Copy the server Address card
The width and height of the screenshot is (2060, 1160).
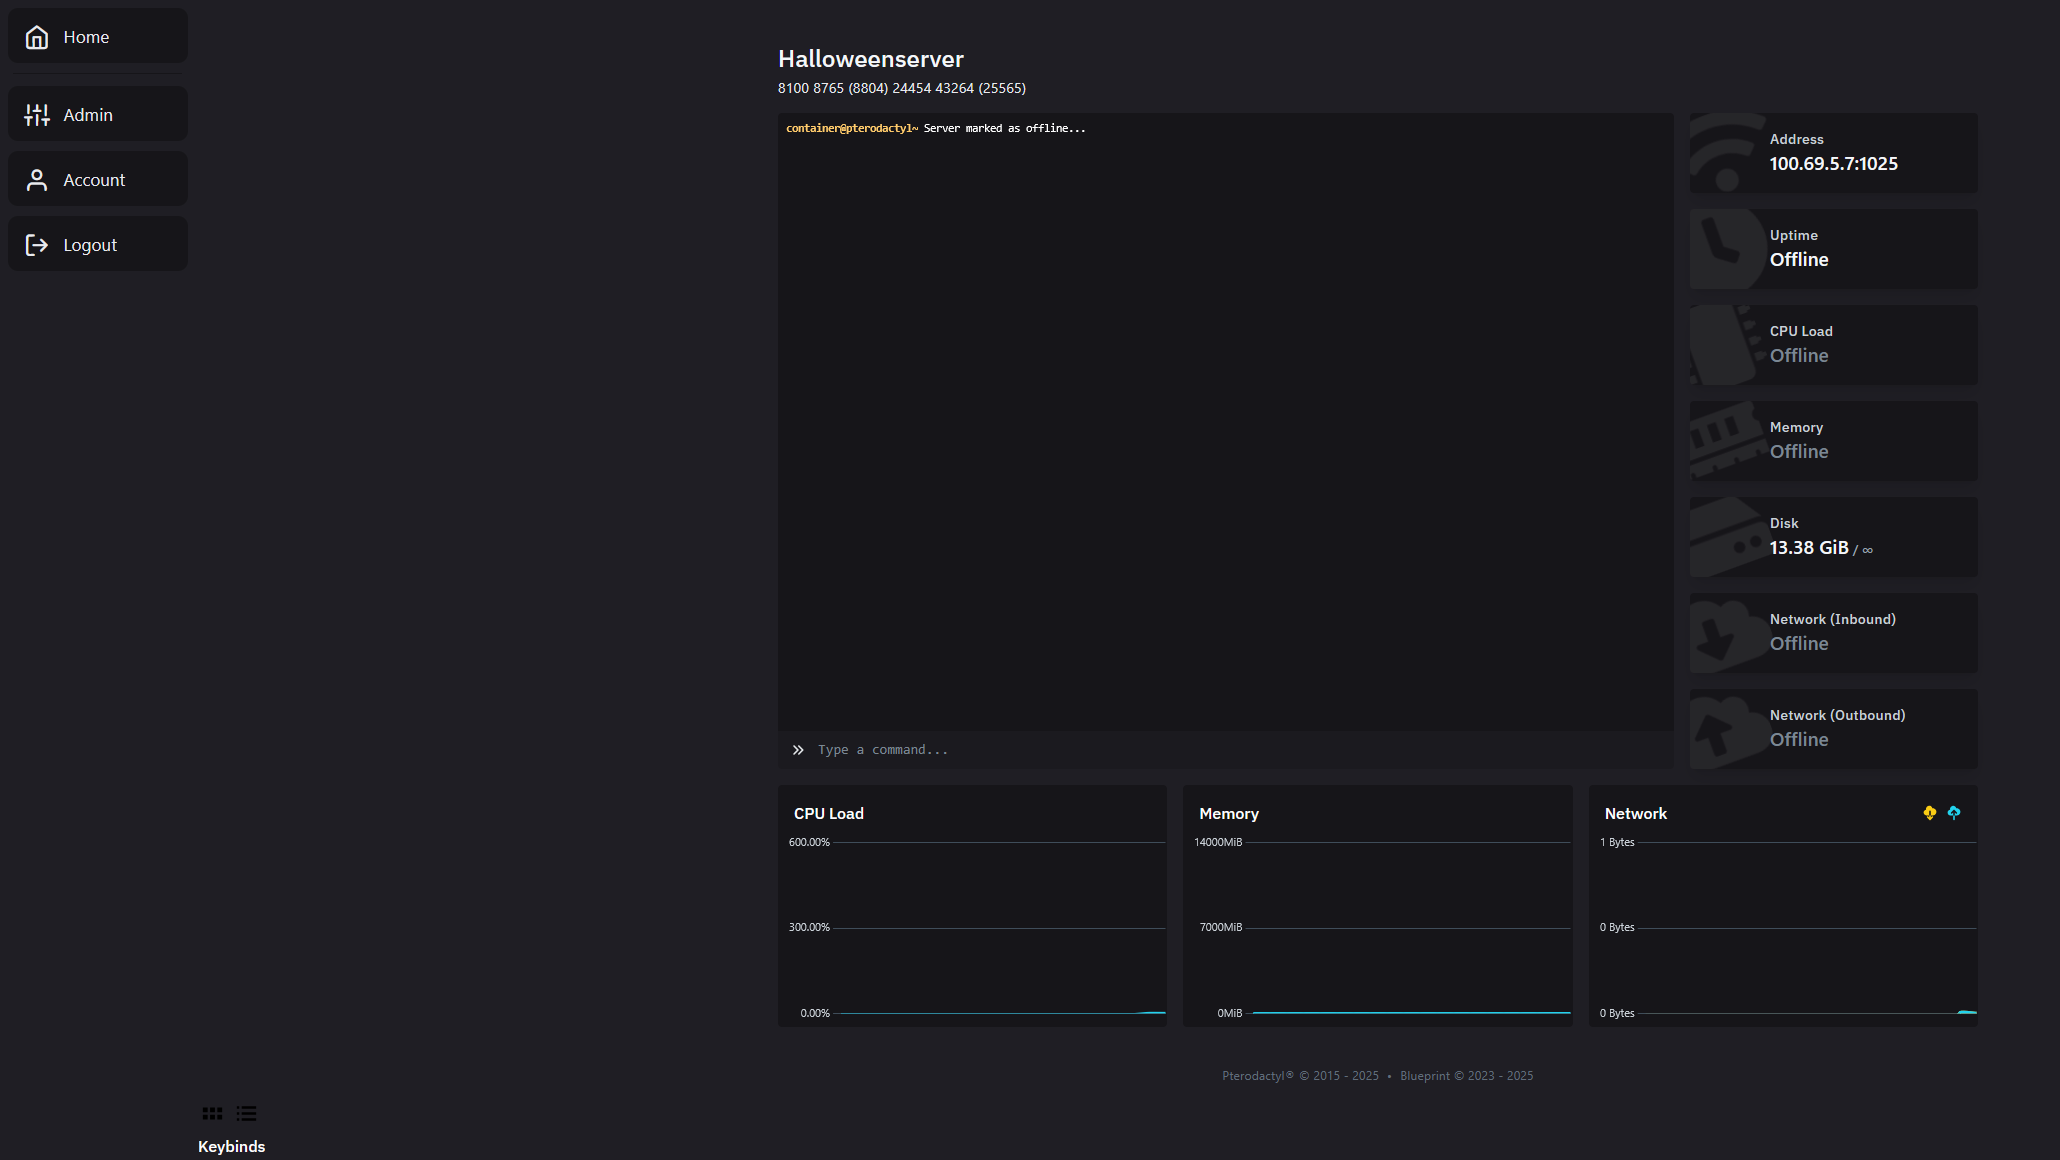pos(1833,153)
